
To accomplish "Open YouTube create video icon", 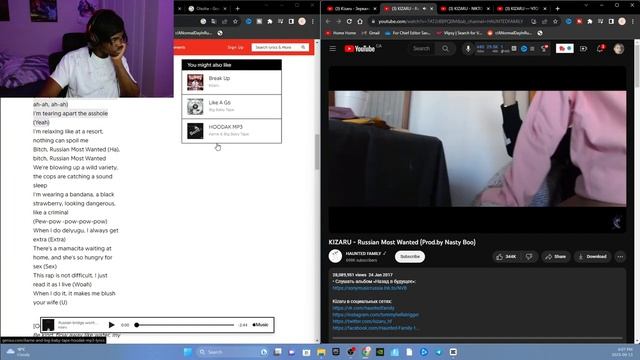I will pyautogui.click(x=584, y=49).
